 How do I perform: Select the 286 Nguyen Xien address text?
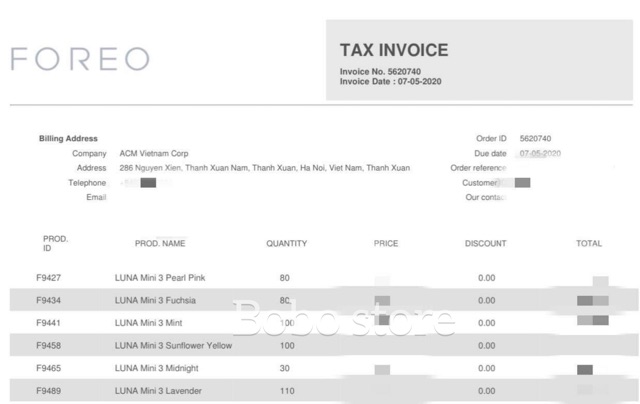coord(264,168)
